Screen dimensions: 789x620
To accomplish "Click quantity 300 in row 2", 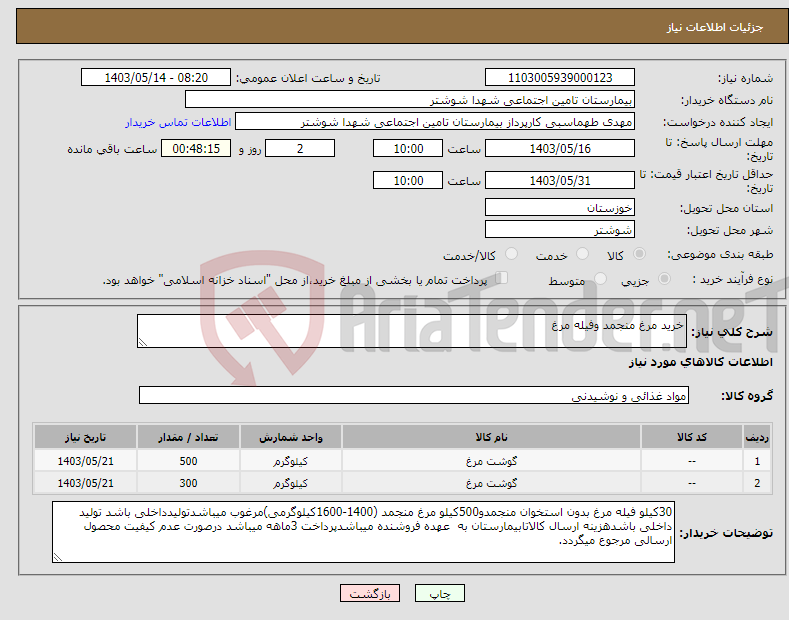I will (x=188, y=483).
